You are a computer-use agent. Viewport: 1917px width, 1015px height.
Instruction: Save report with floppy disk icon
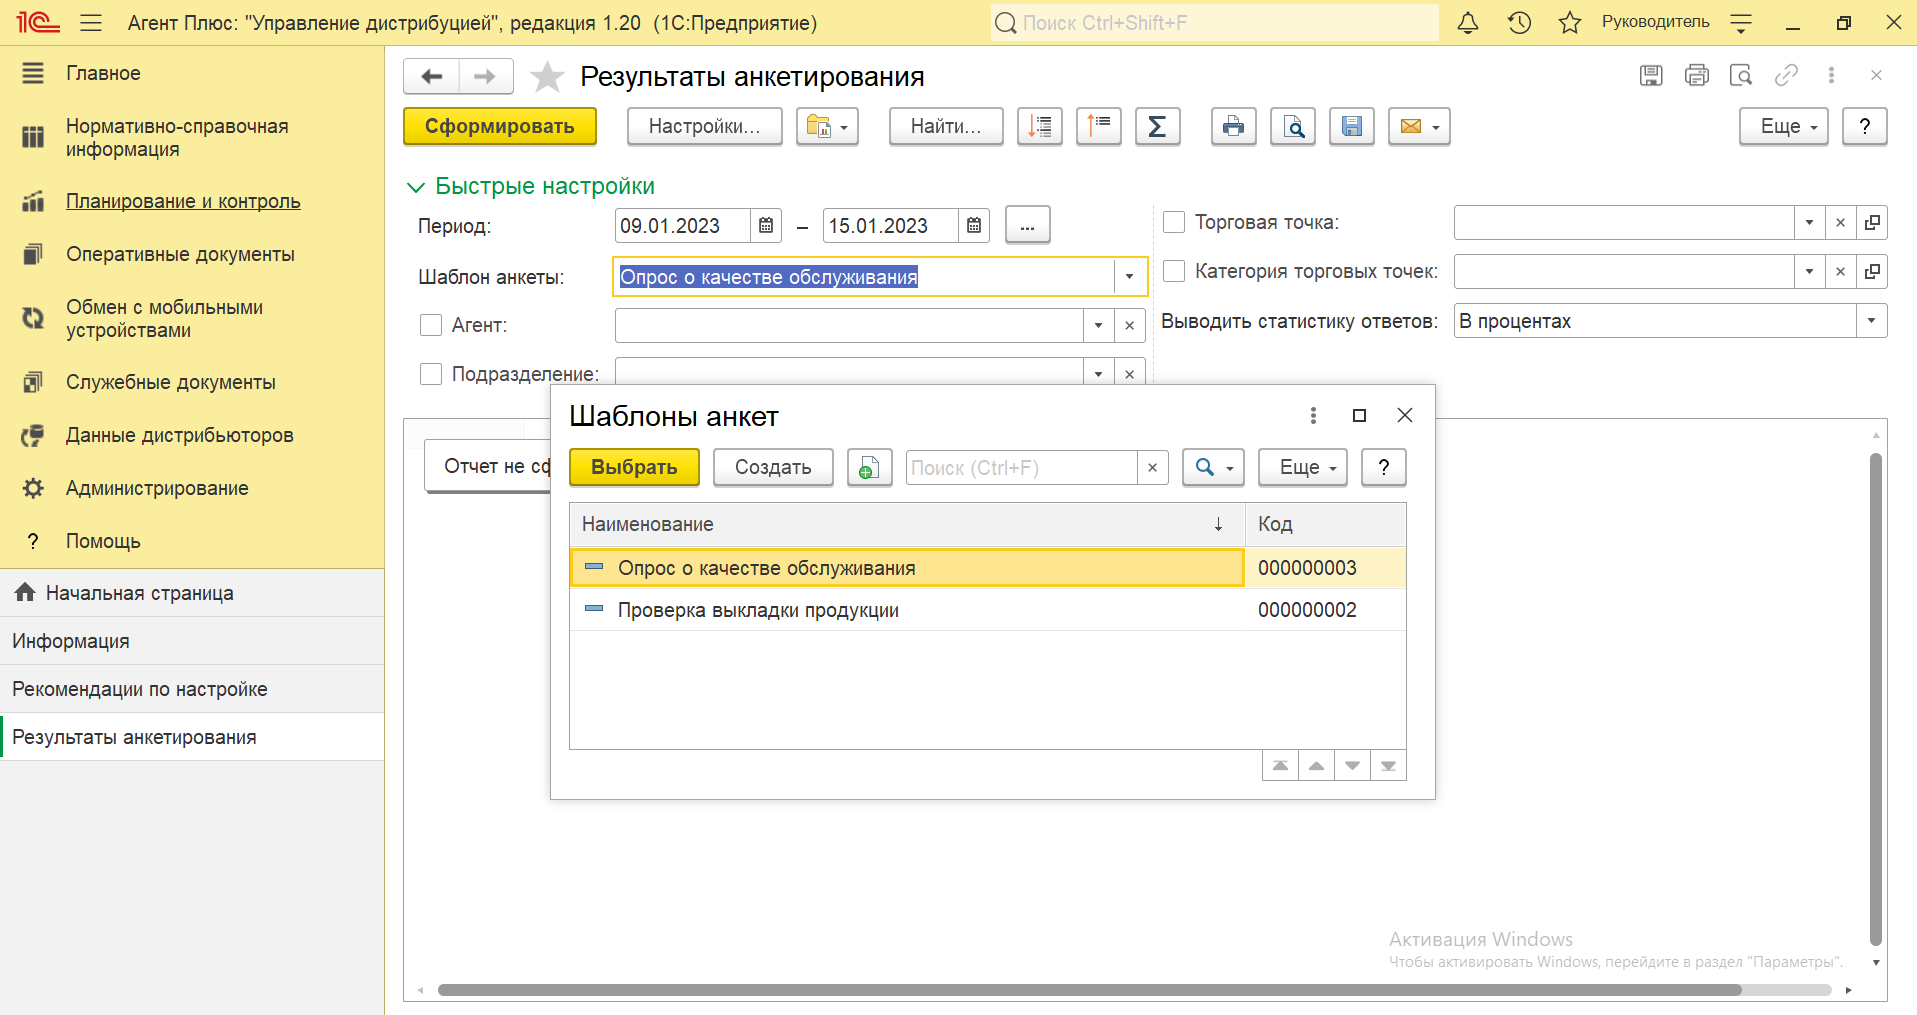click(1352, 126)
